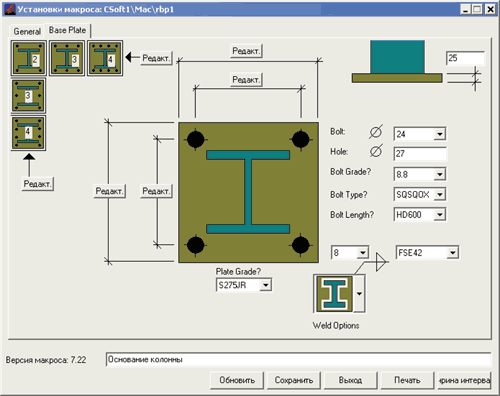The height and width of the screenshot is (396, 500).
Task: Click the Версия макроса: 7.22 text
Action: [46, 360]
